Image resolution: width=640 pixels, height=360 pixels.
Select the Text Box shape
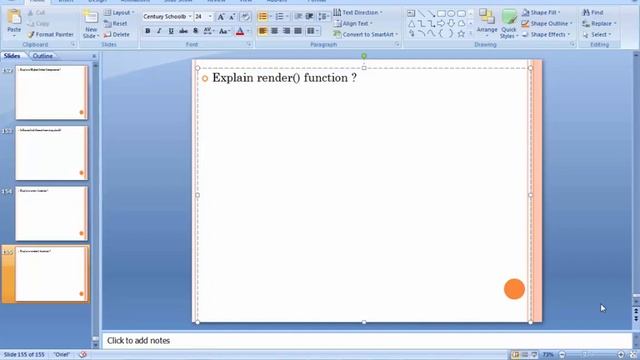pos(411,13)
